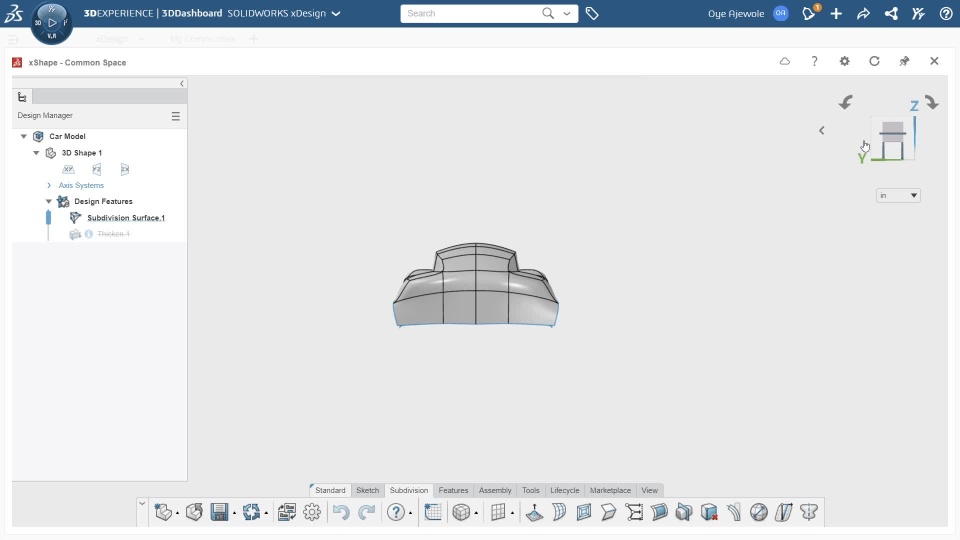The width and height of the screenshot is (960, 540).
Task: Collapse the Design Features node
Action: coord(49,201)
